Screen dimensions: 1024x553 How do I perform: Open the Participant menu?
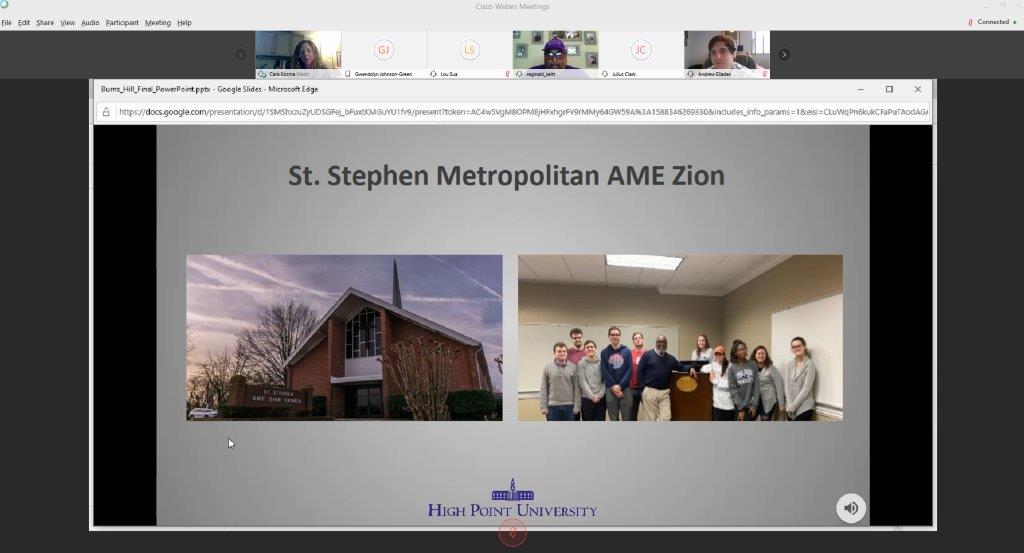(x=122, y=23)
